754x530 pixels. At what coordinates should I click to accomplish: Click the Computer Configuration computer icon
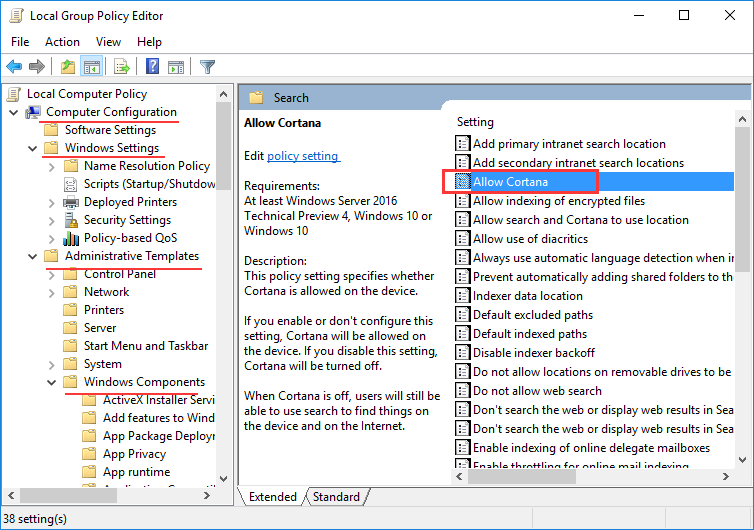(x=33, y=112)
